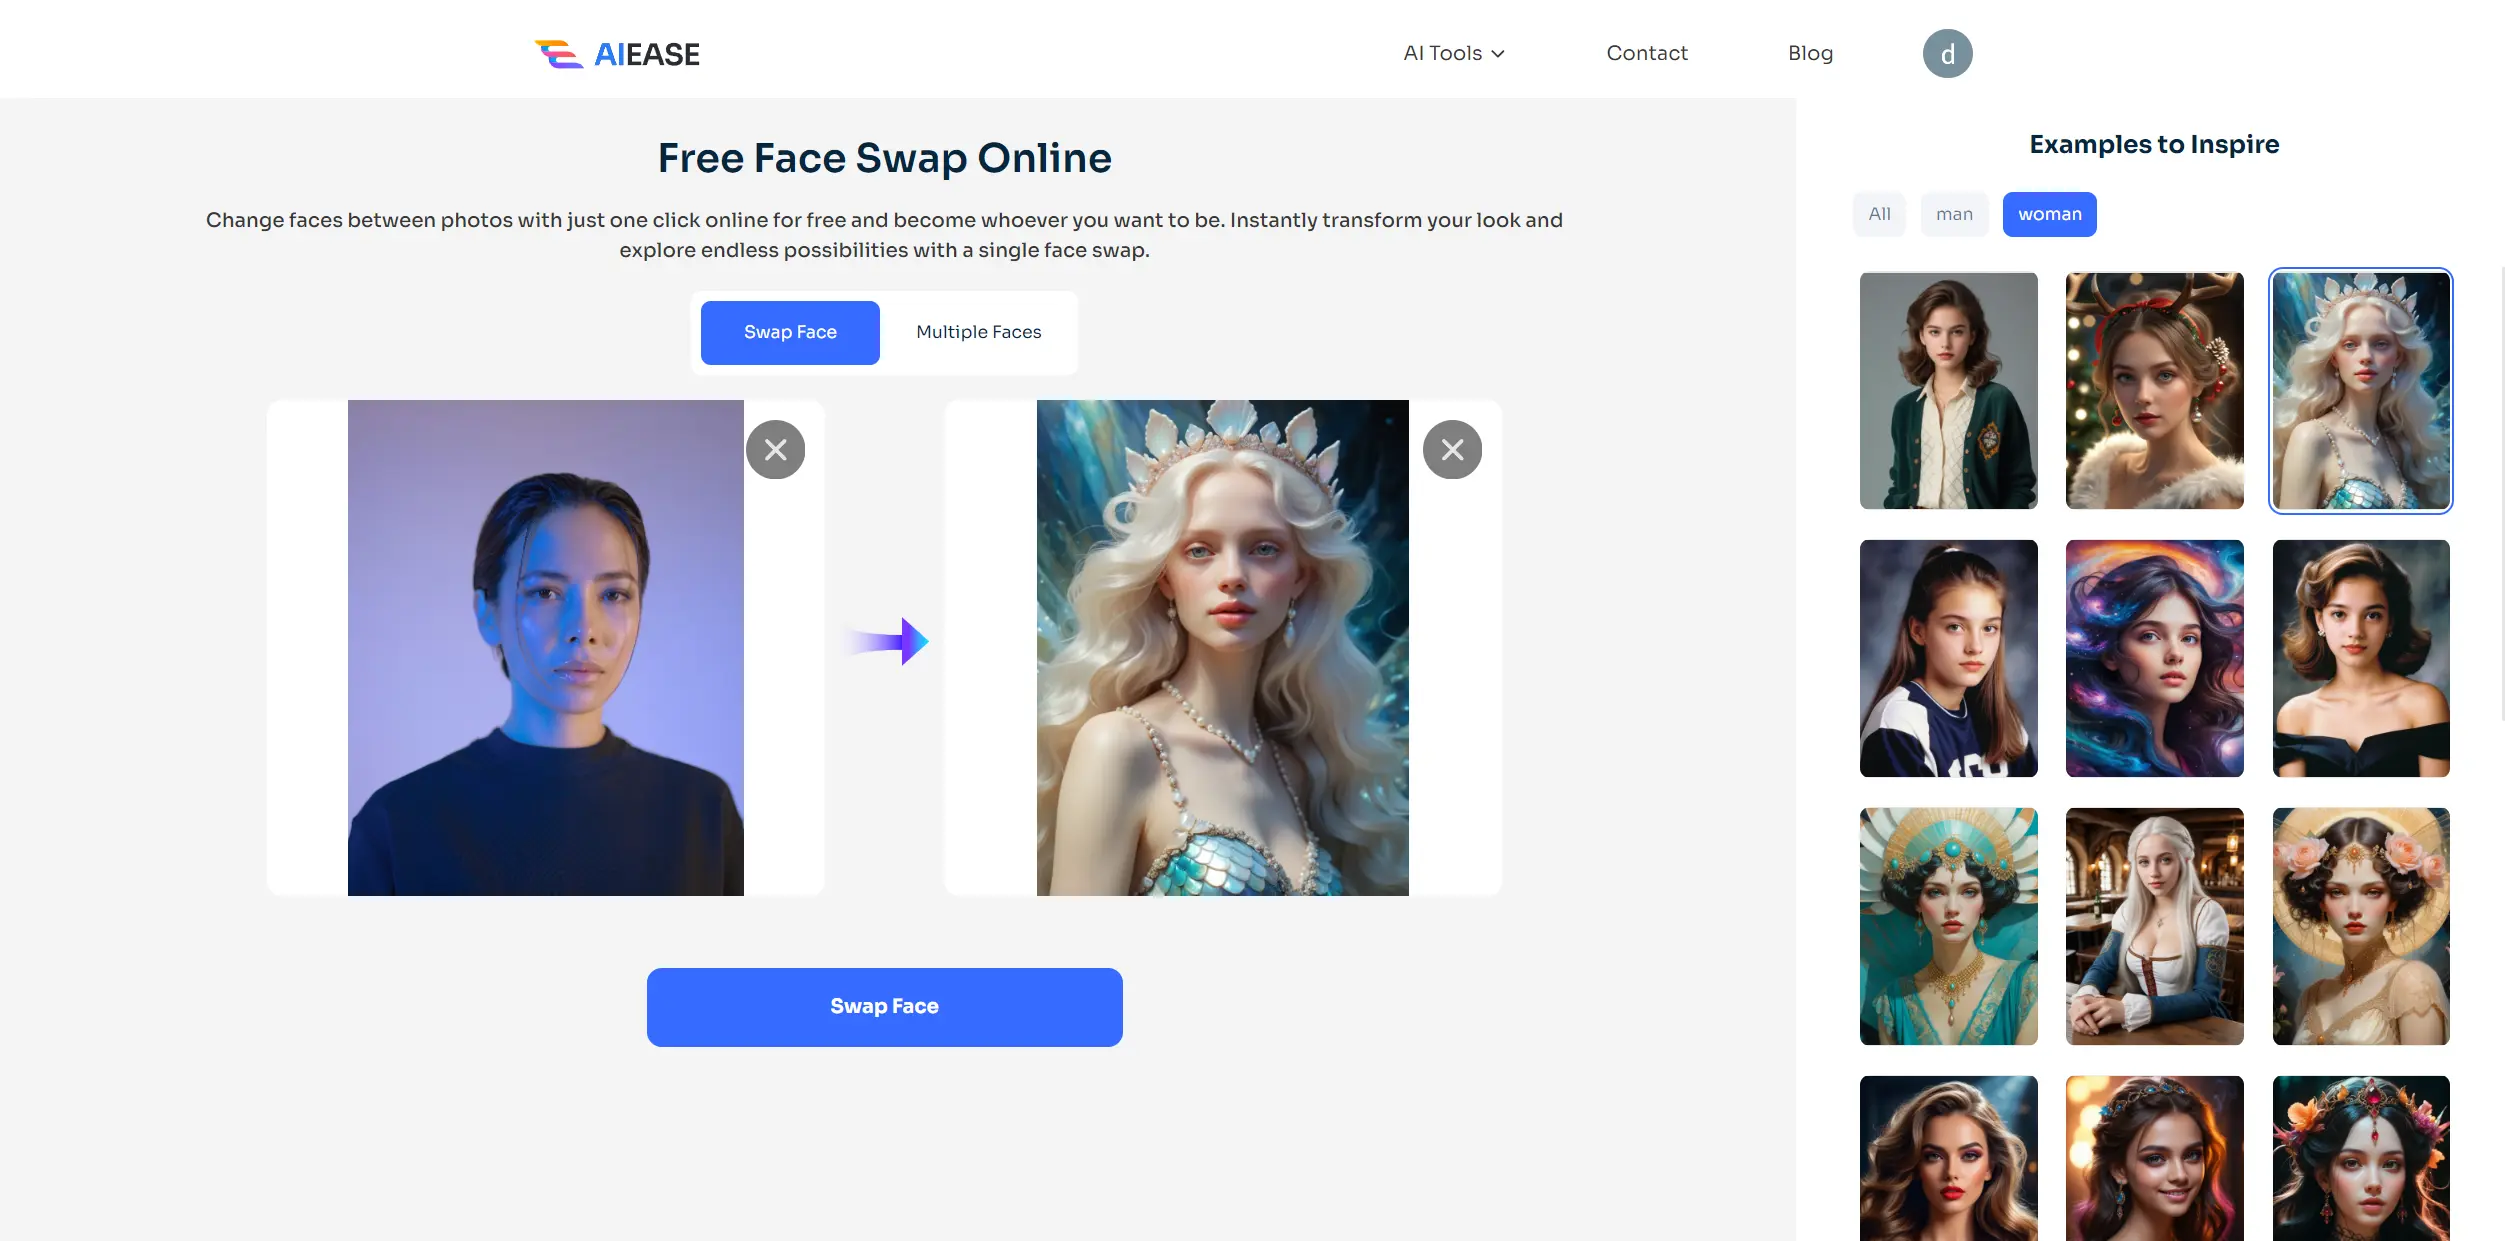Image resolution: width=2505 pixels, height=1241 pixels.
Task: Switch to Swap Face tab
Action: (791, 331)
